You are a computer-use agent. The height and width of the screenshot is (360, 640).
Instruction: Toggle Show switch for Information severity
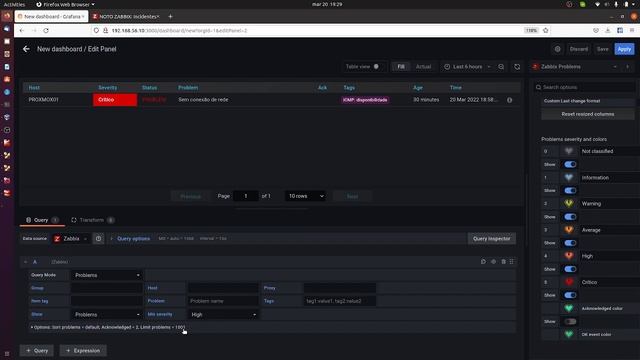point(570,191)
